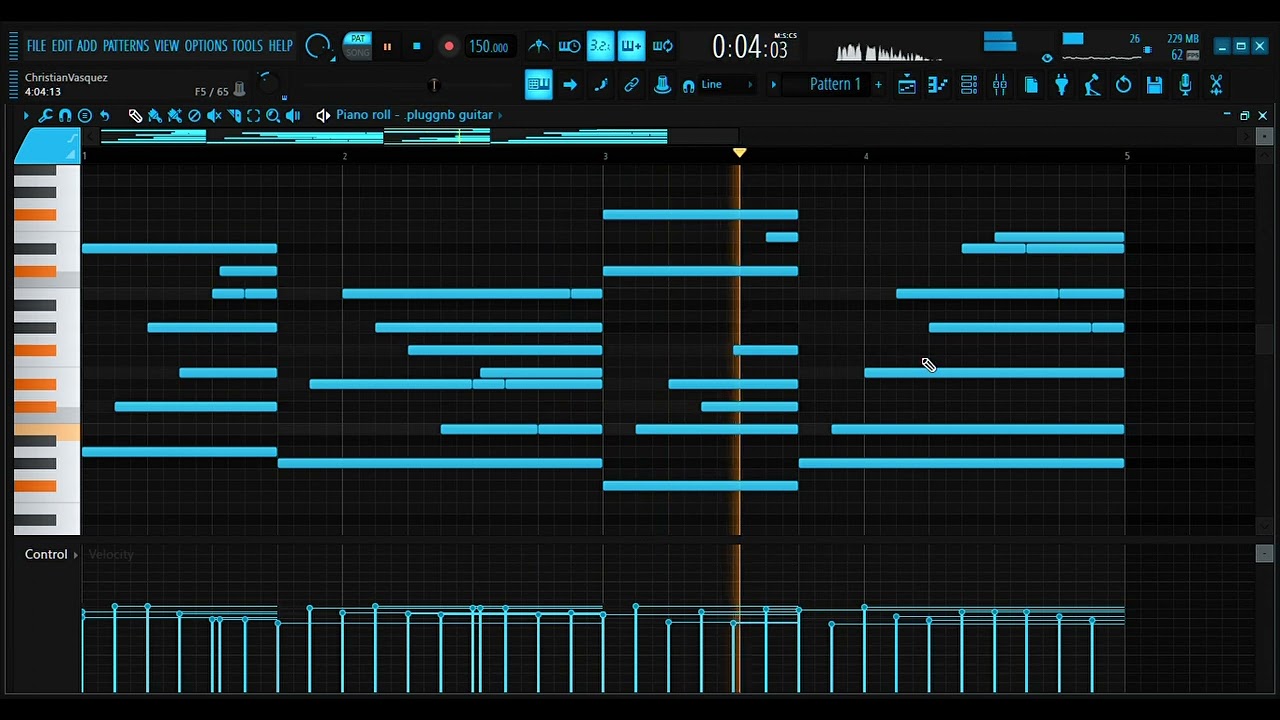Open audio recording microphone icon

pos(1186,85)
